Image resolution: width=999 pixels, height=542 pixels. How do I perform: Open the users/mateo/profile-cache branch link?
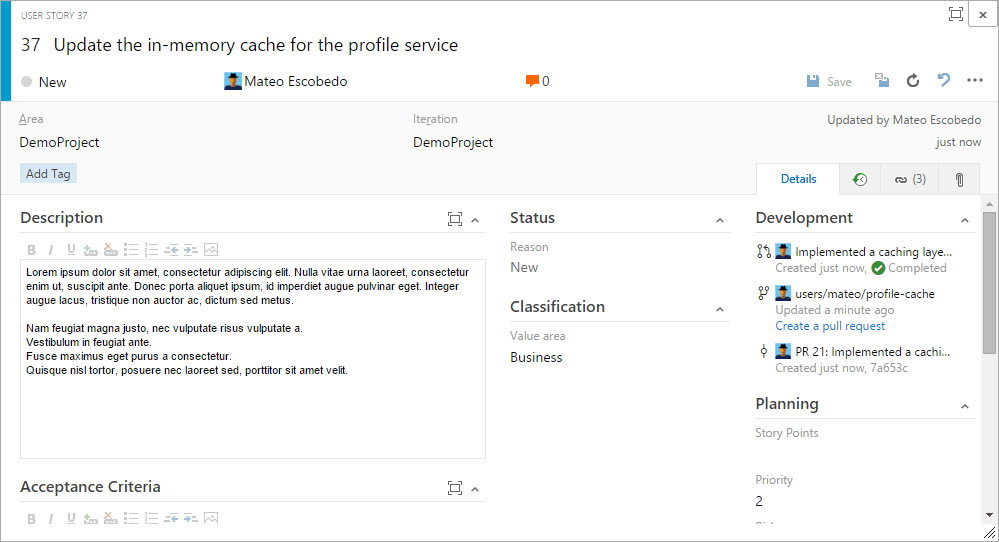tap(865, 294)
